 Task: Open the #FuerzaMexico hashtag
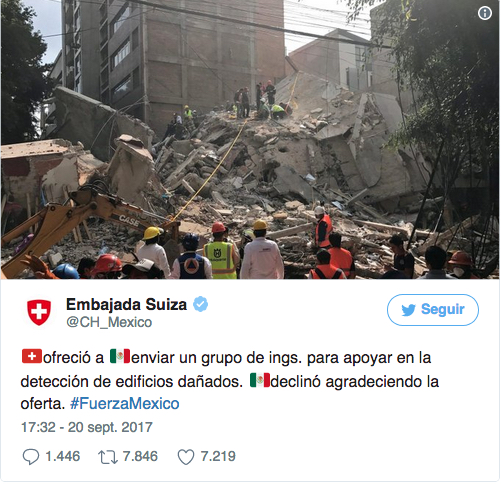click(125, 404)
